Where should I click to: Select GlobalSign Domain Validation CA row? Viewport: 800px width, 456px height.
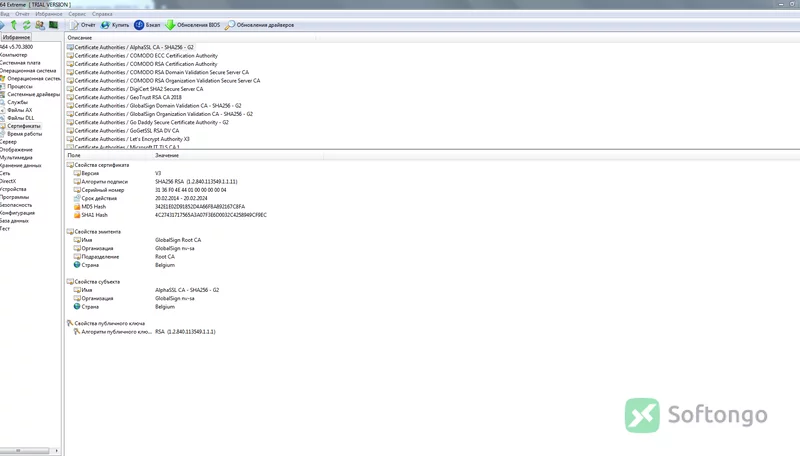(154, 106)
